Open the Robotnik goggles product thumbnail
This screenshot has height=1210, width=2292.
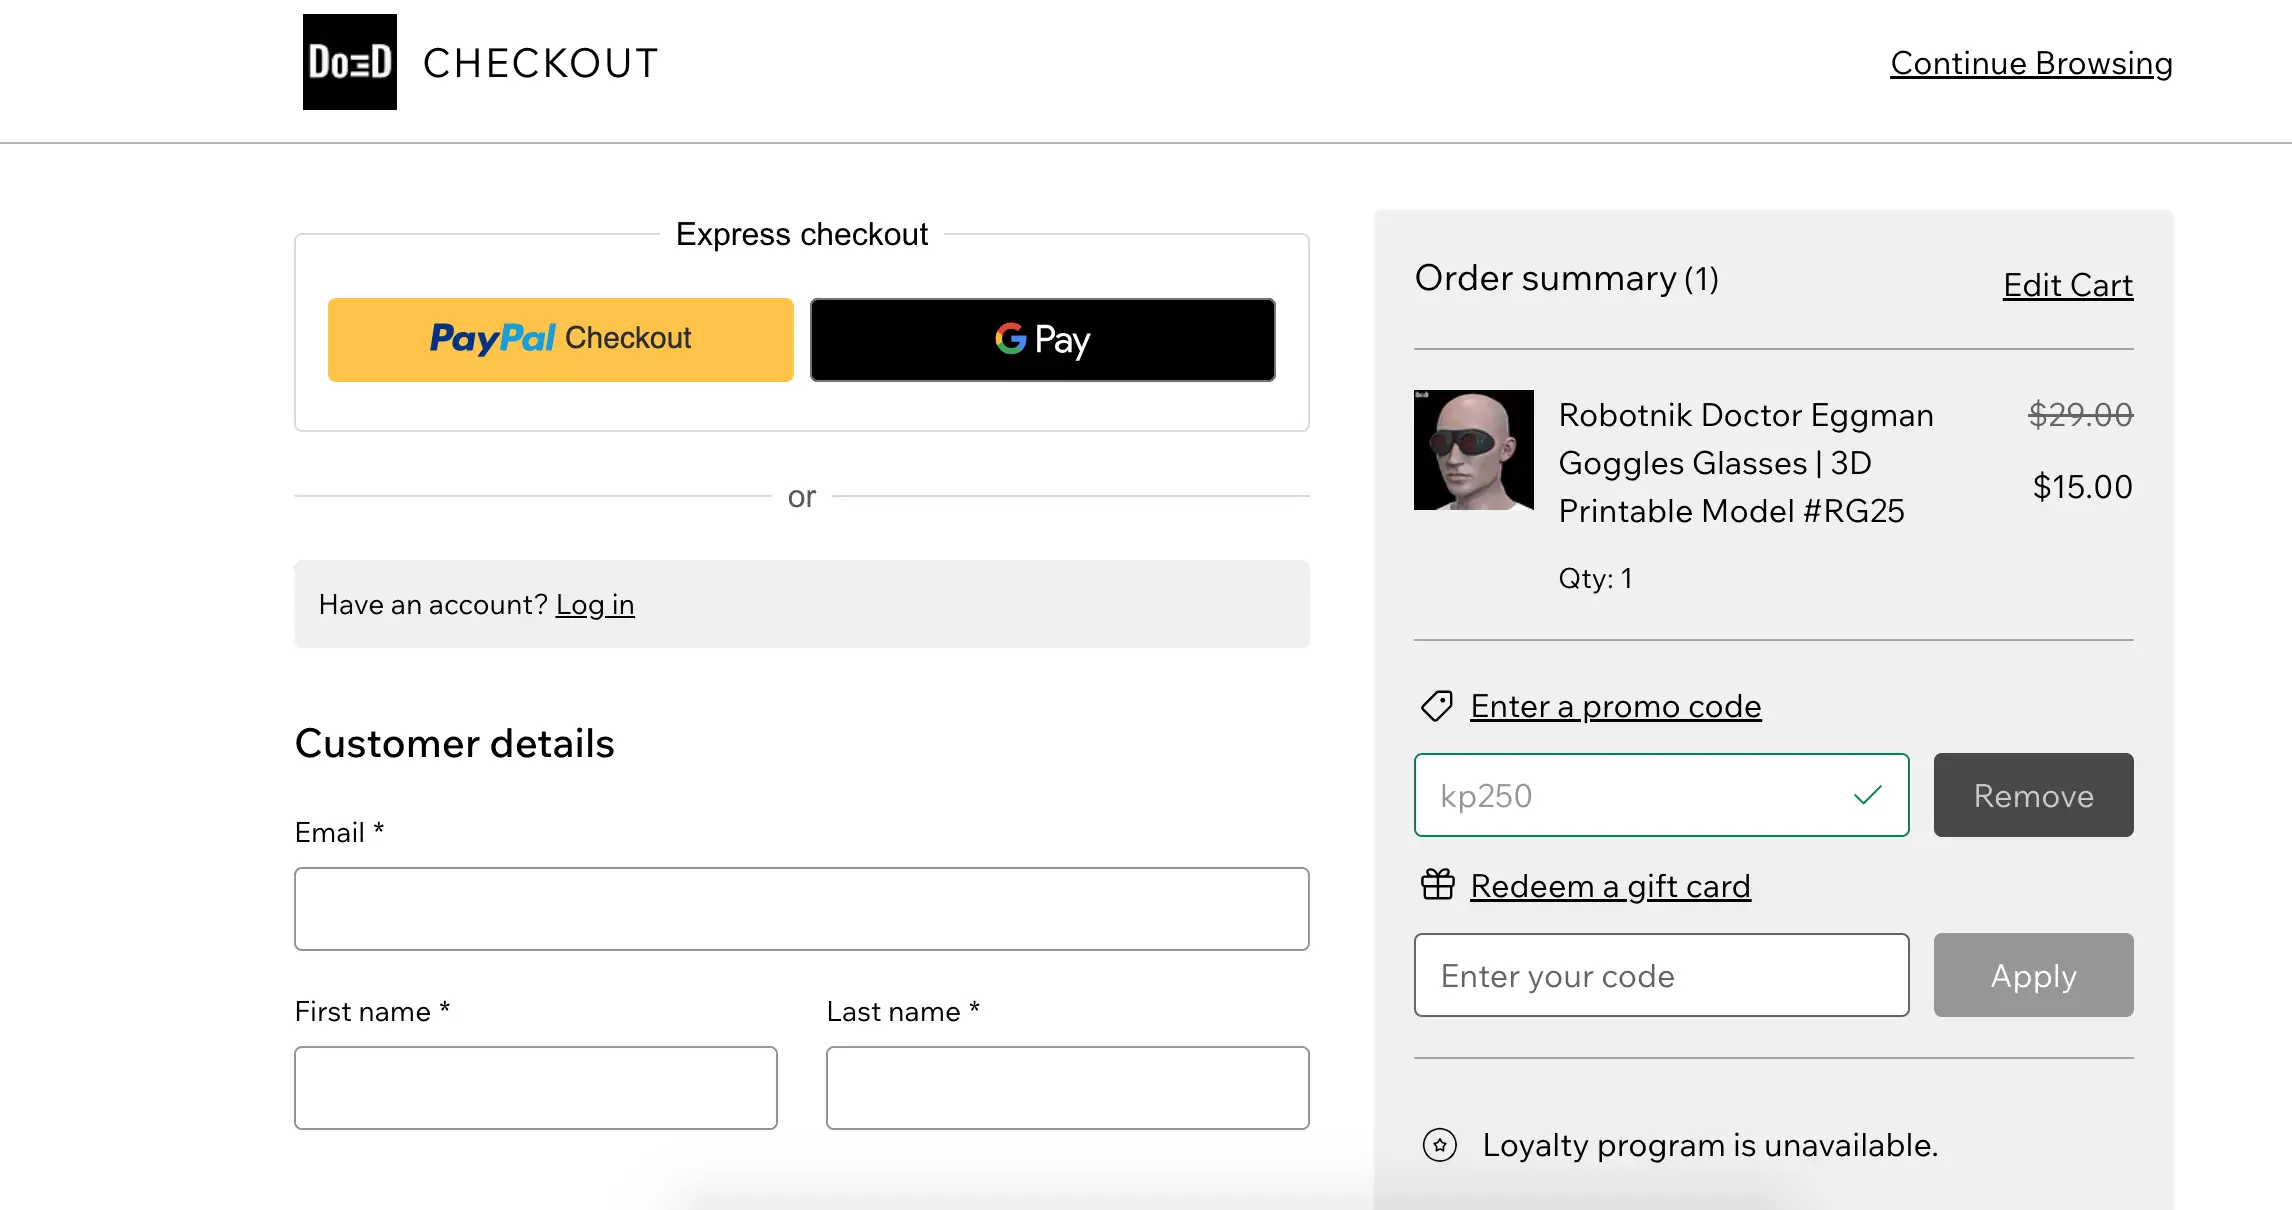1474,451
